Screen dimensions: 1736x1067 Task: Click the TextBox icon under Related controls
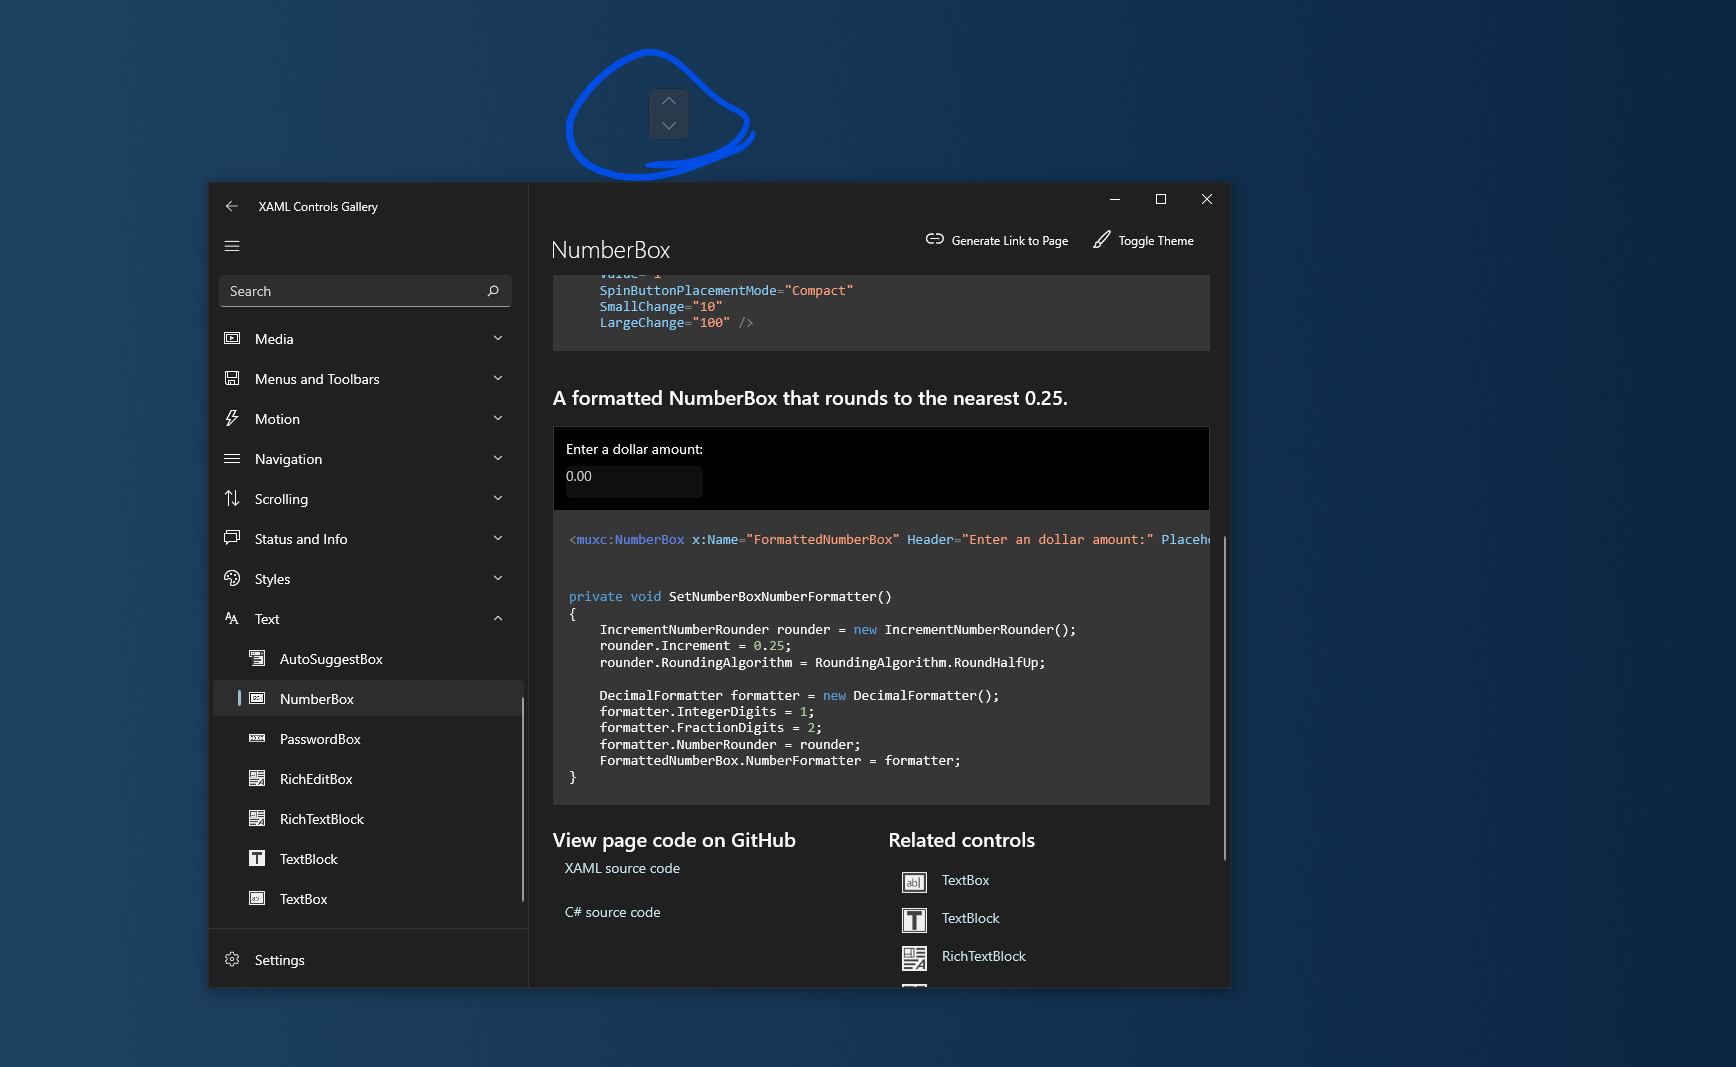913,881
